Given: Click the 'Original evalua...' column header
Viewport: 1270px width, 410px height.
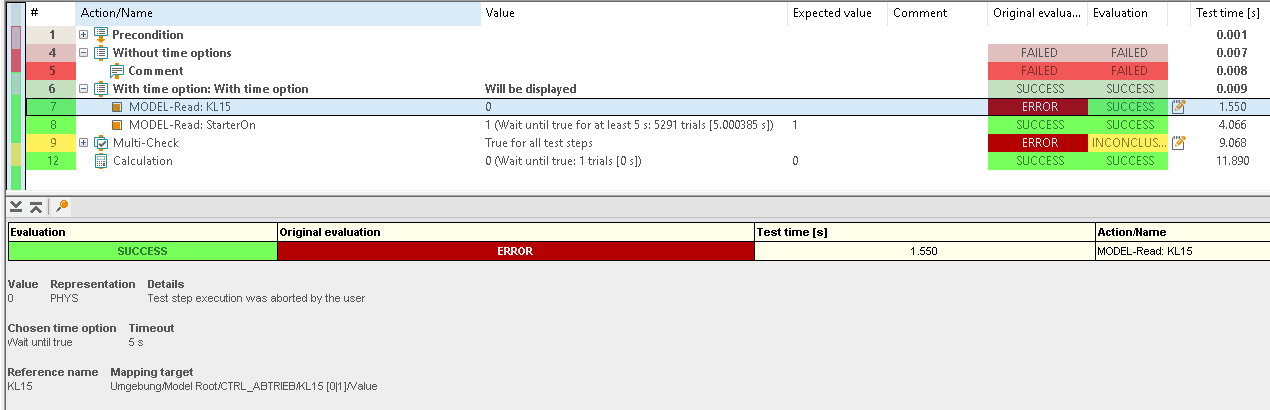Looking at the screenshot, I should click(1036, 13).
